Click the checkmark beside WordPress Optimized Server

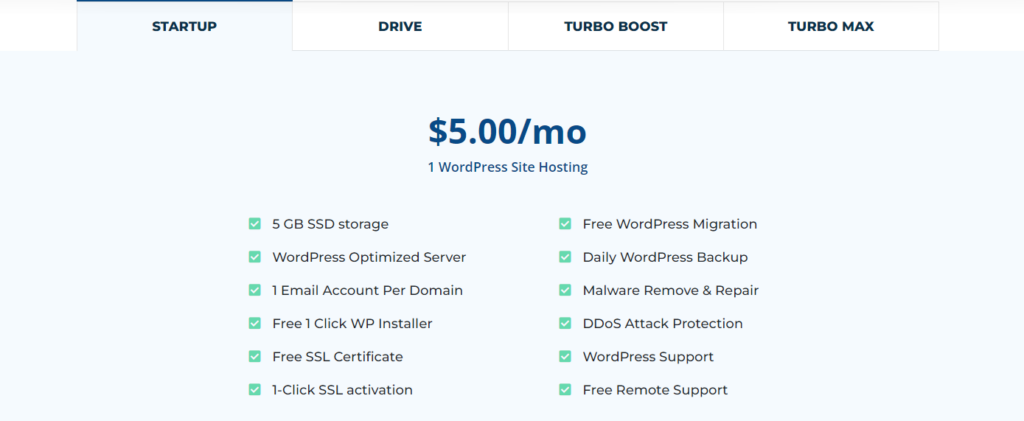(255, 257)
